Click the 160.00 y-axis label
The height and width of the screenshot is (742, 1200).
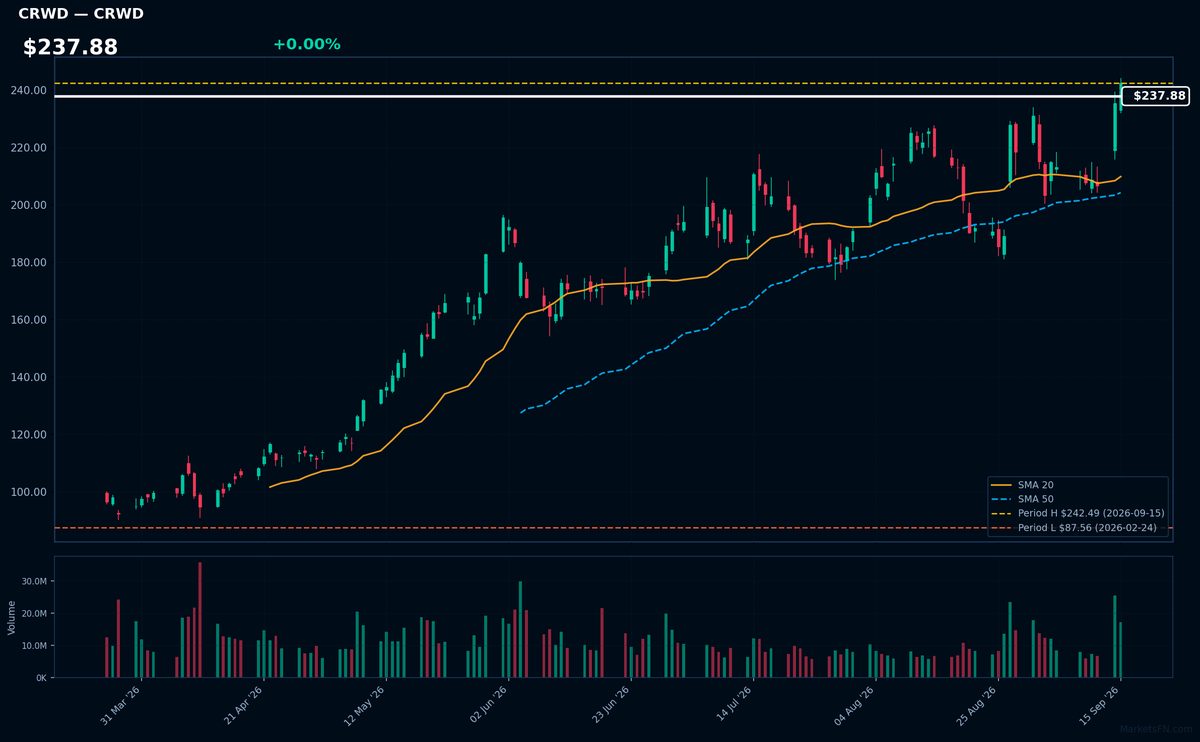(x=30, y=320)
